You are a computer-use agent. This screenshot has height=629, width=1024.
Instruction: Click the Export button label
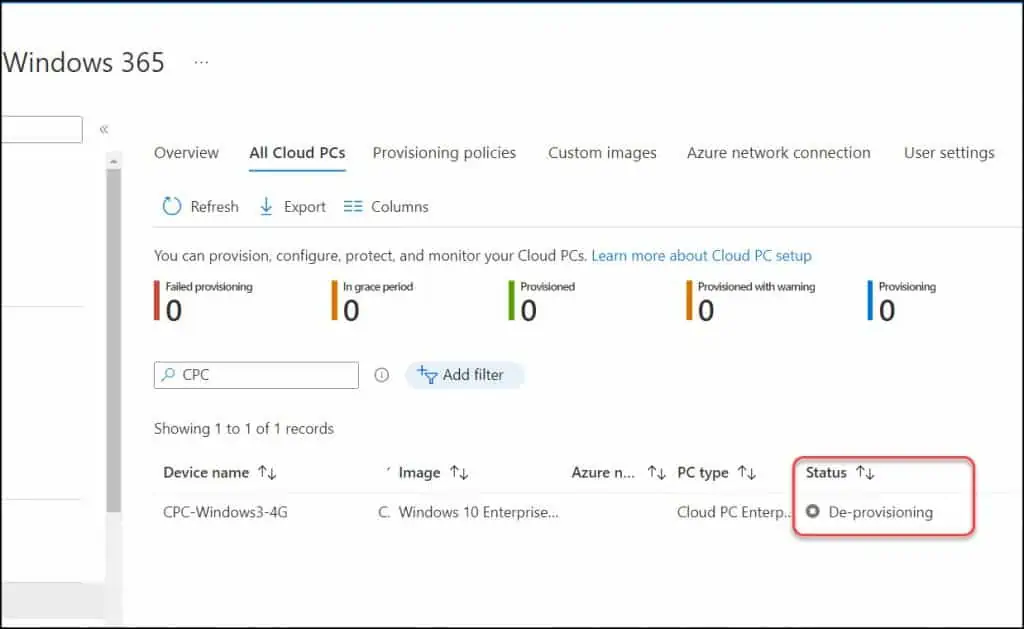(304, 206)
